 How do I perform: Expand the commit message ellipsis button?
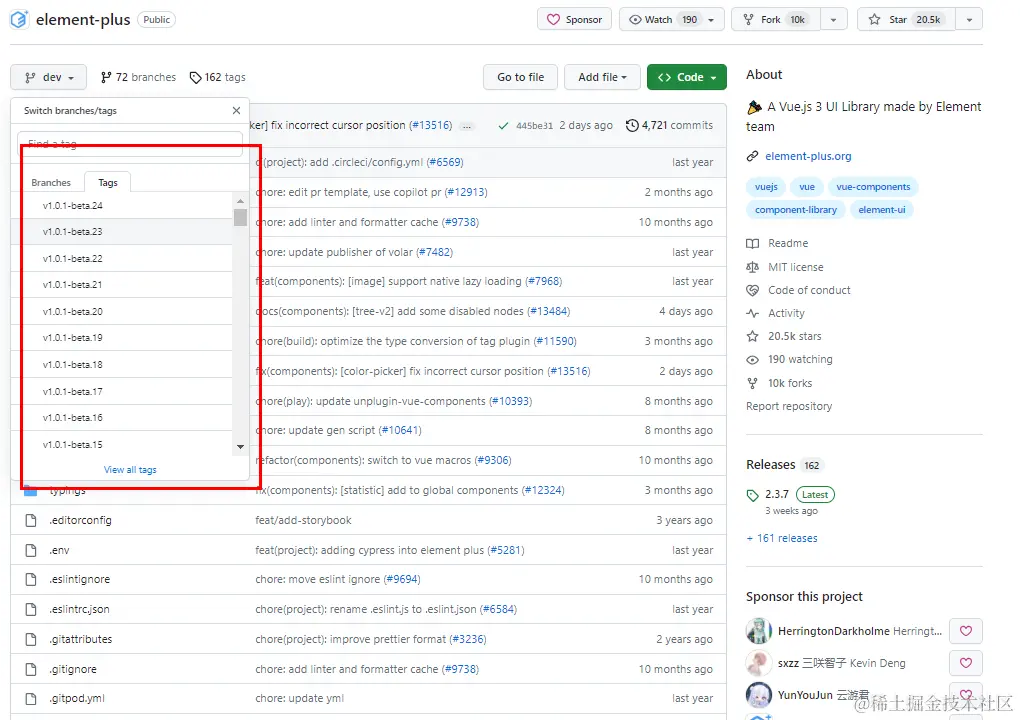[466, 126]
